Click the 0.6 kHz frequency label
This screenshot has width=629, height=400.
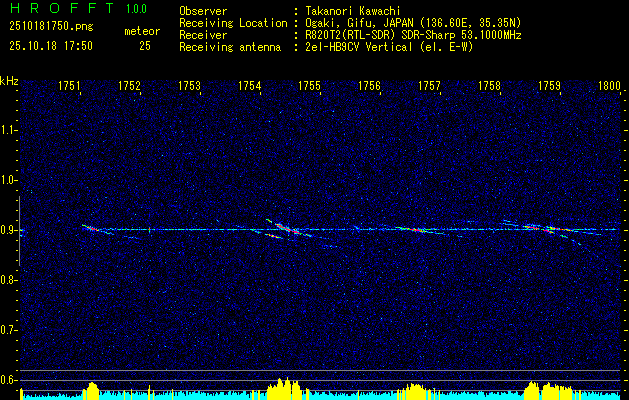(9, 380)
